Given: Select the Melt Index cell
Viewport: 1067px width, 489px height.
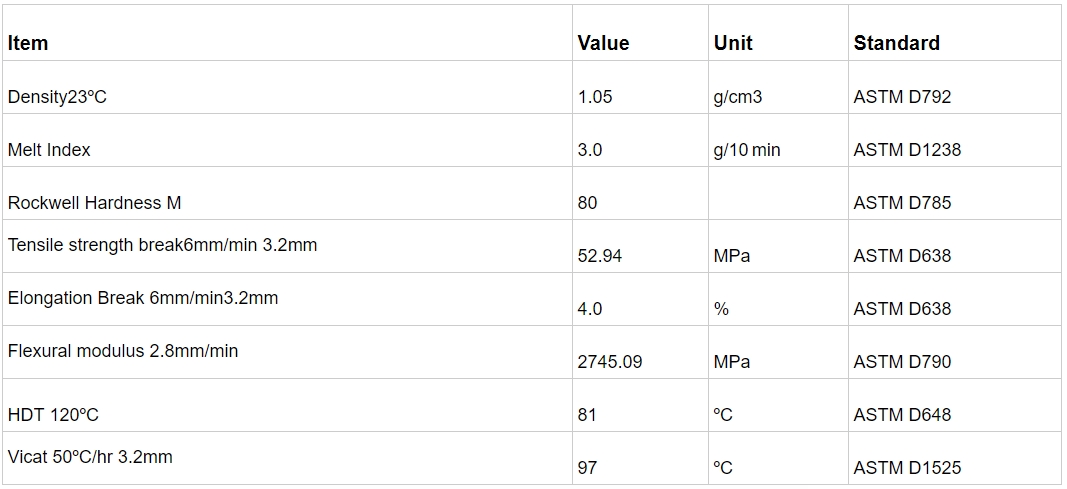Looking at the screenshot, I should tap(49, 150).
